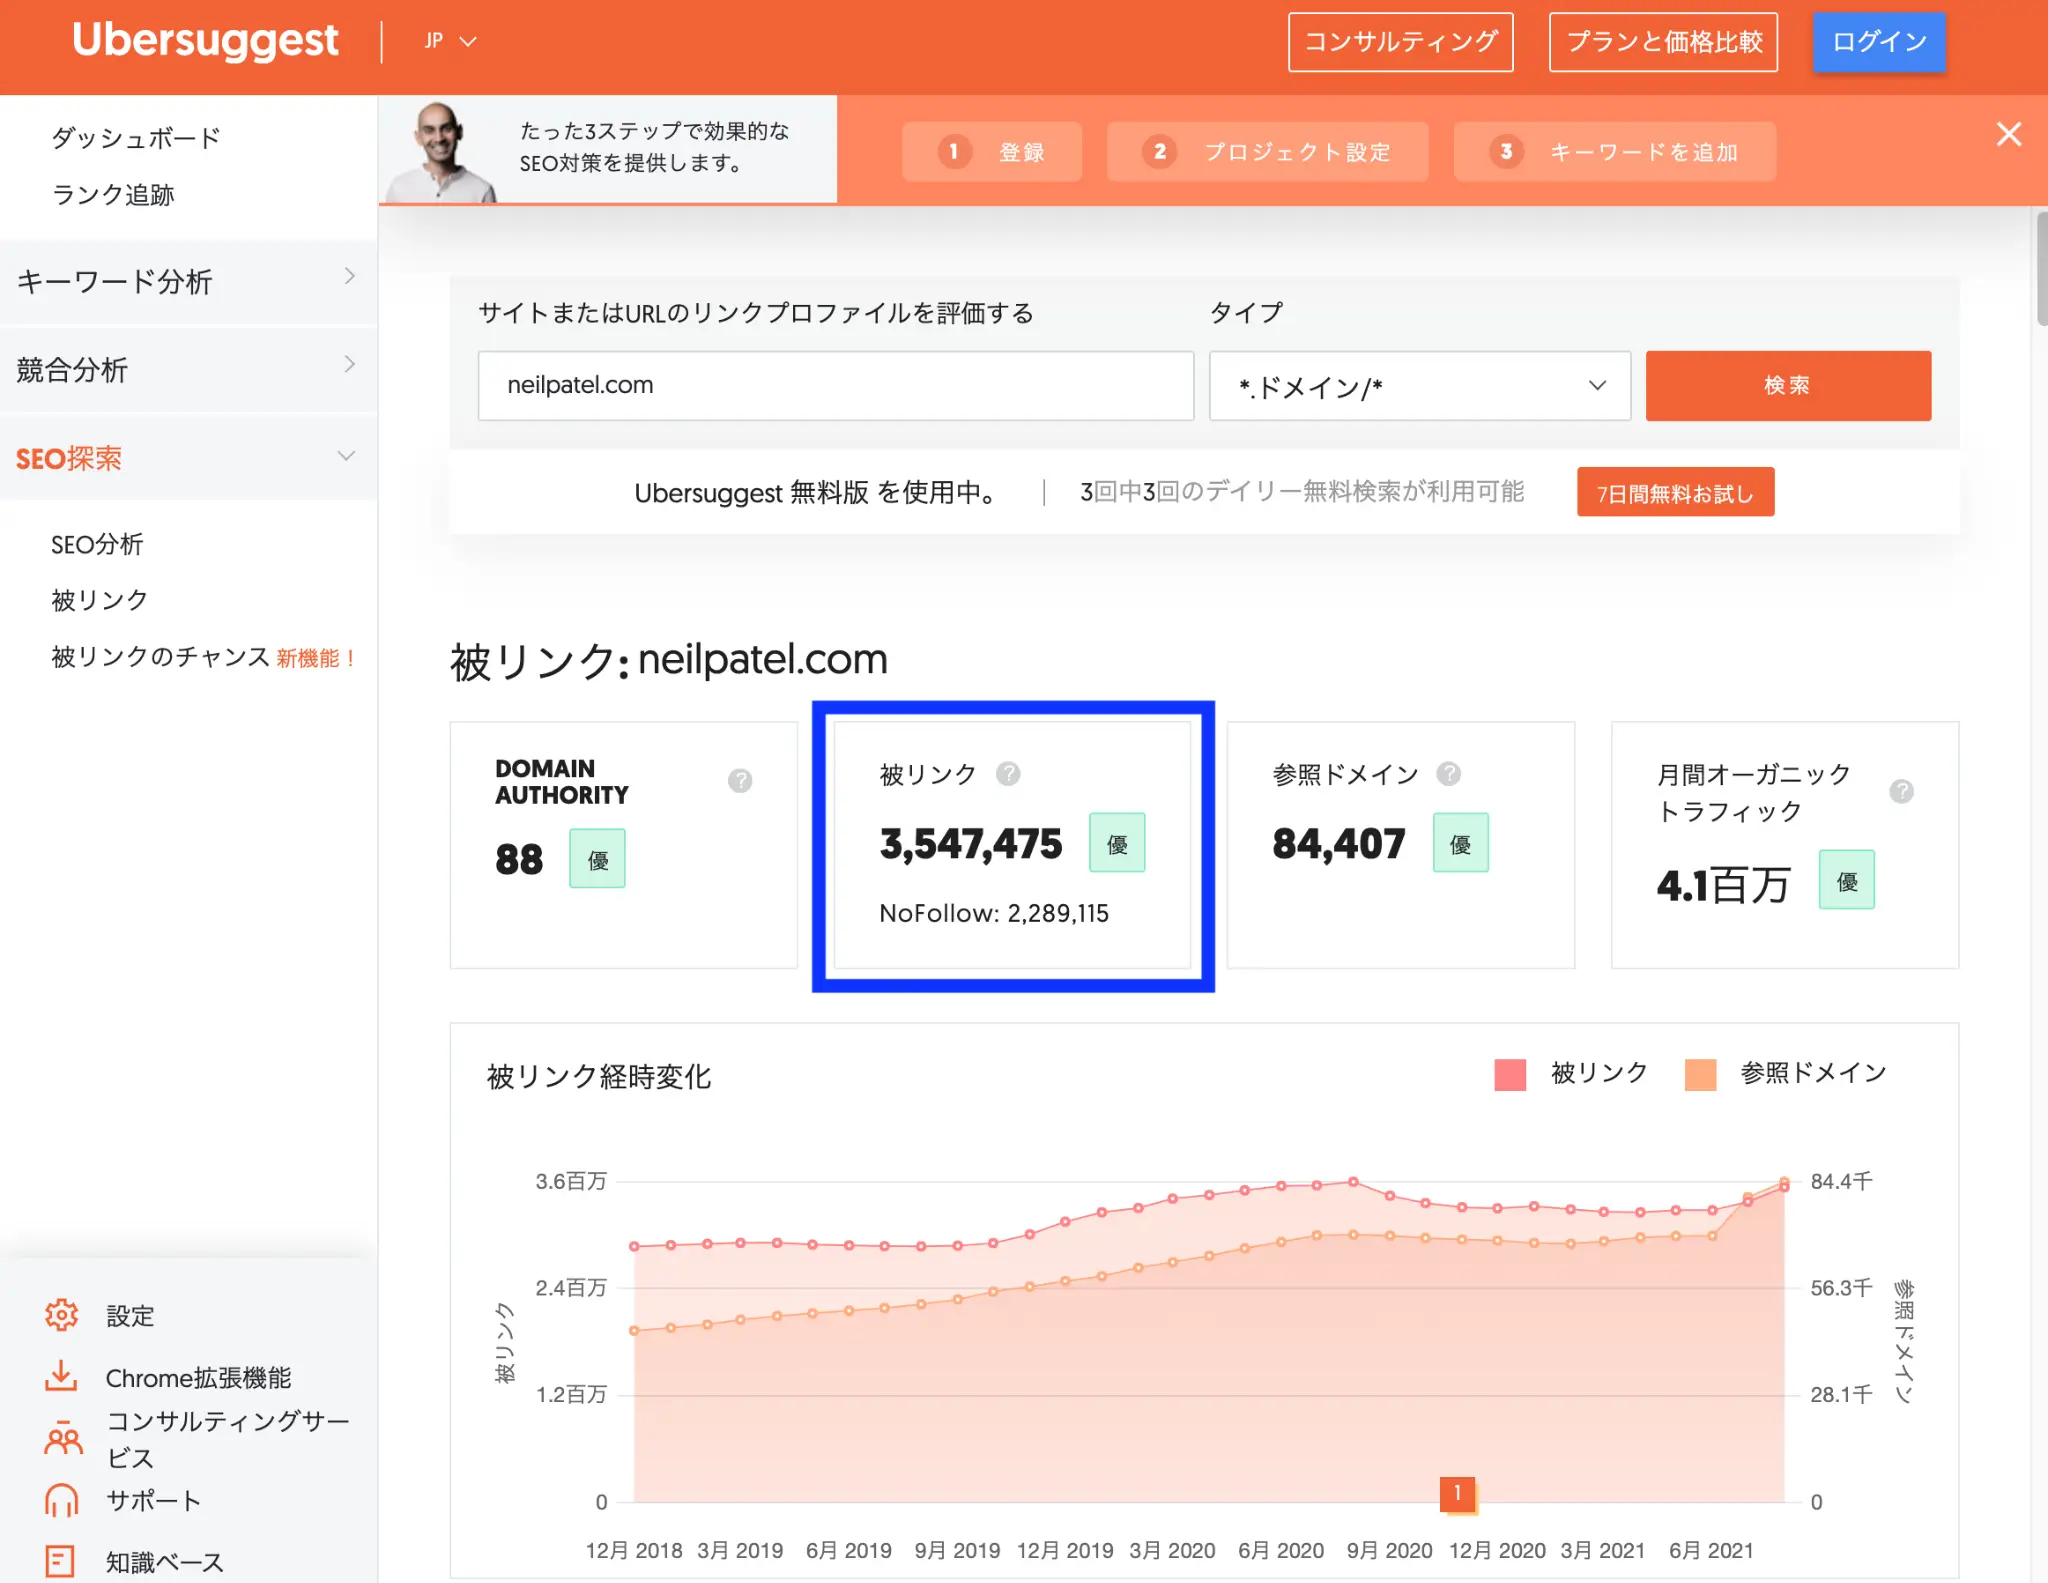This screenshot has height=1583, width=2048.
Task: Open the settings gear in sidebar
Action: [62, 1315]
